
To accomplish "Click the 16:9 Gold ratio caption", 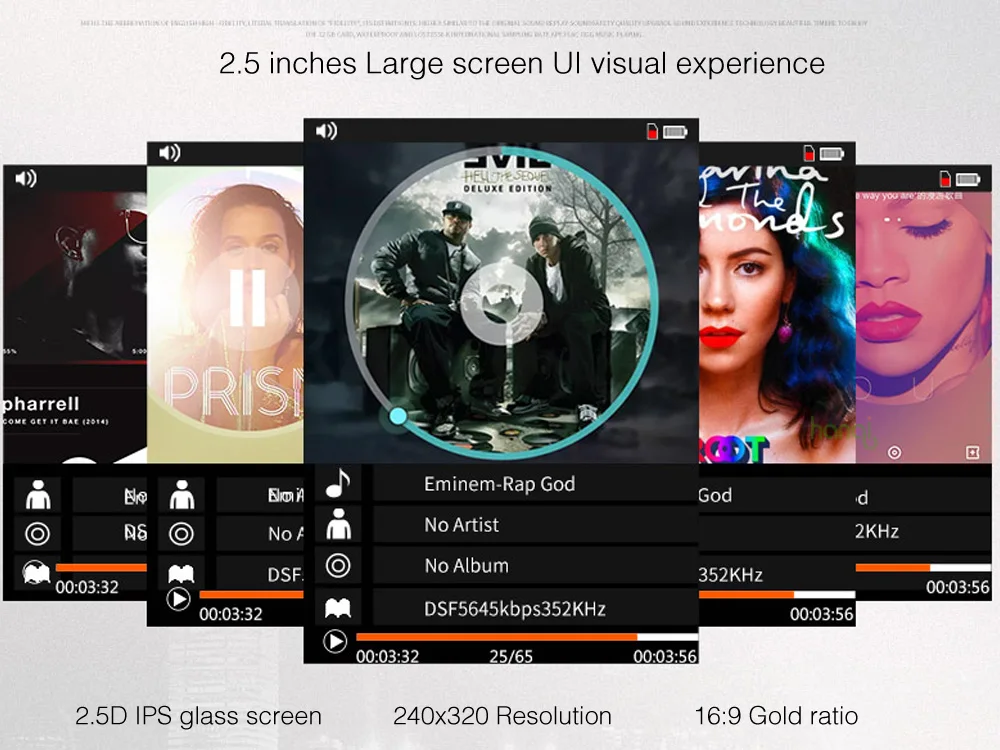I will point(776,716).
